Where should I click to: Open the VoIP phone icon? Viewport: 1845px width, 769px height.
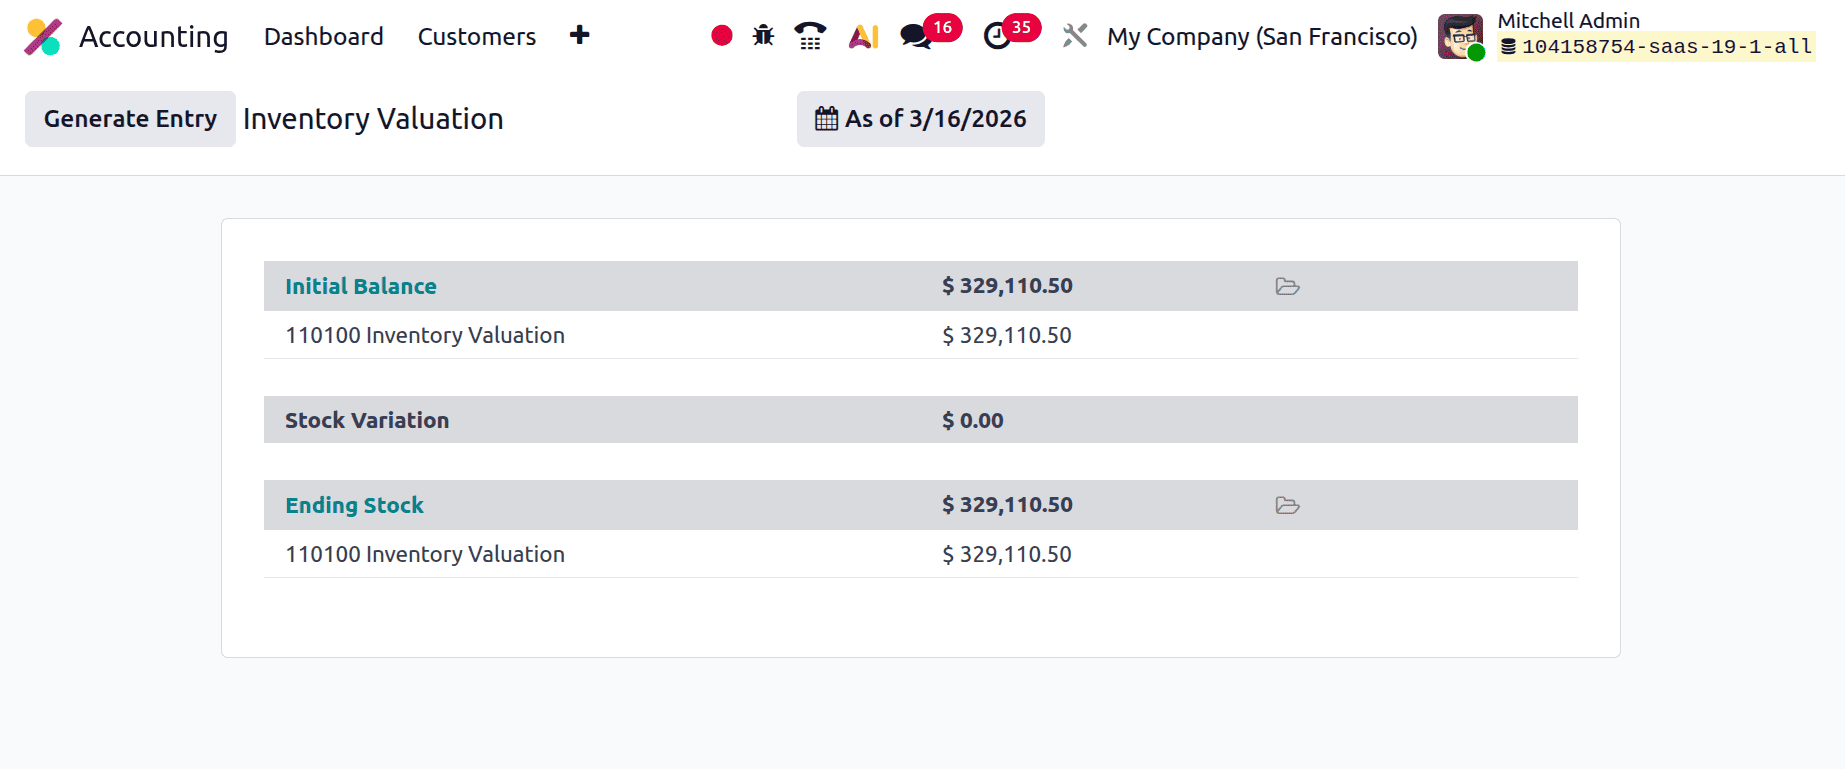click(x=810, y=36)
